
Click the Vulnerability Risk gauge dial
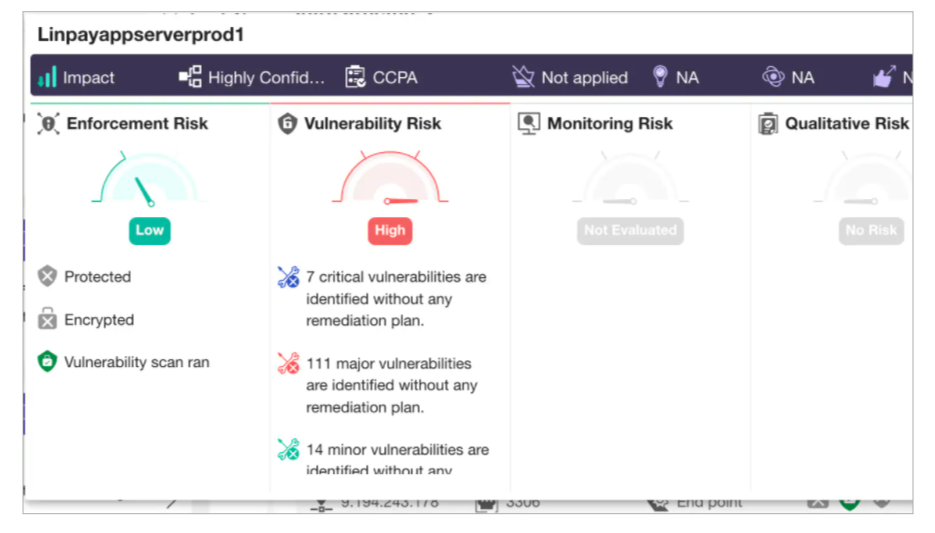point(390,180)
